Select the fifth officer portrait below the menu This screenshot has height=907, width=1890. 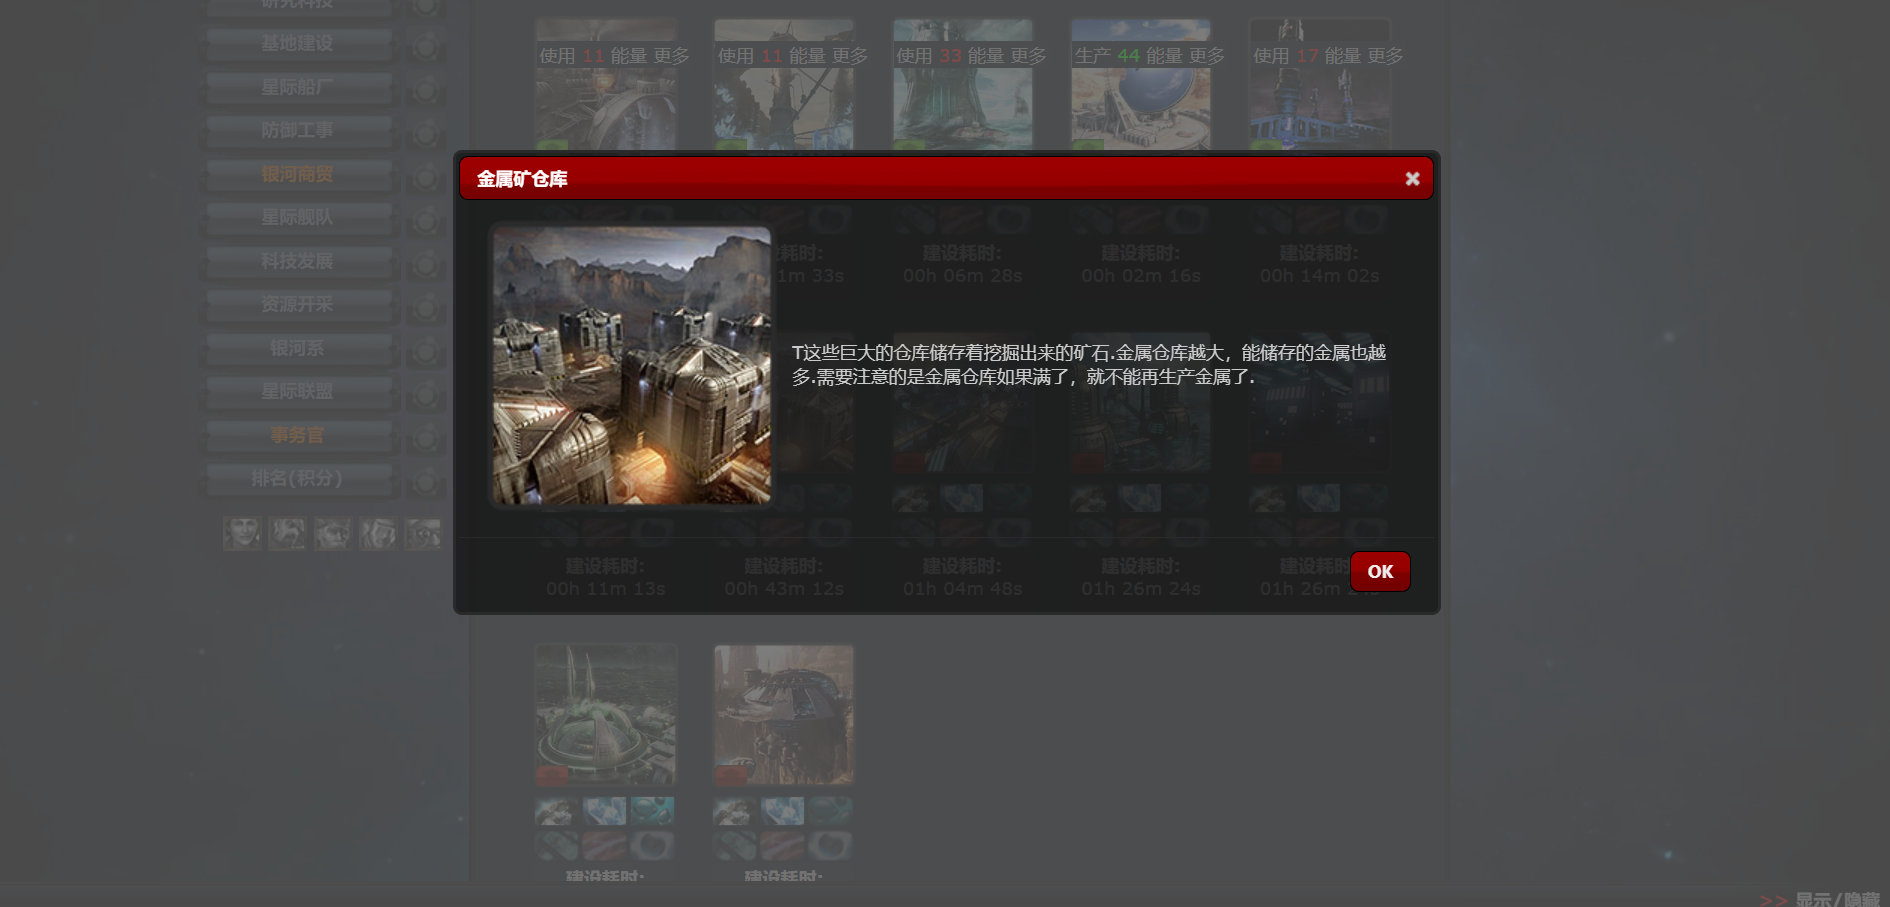click(423, 533)
